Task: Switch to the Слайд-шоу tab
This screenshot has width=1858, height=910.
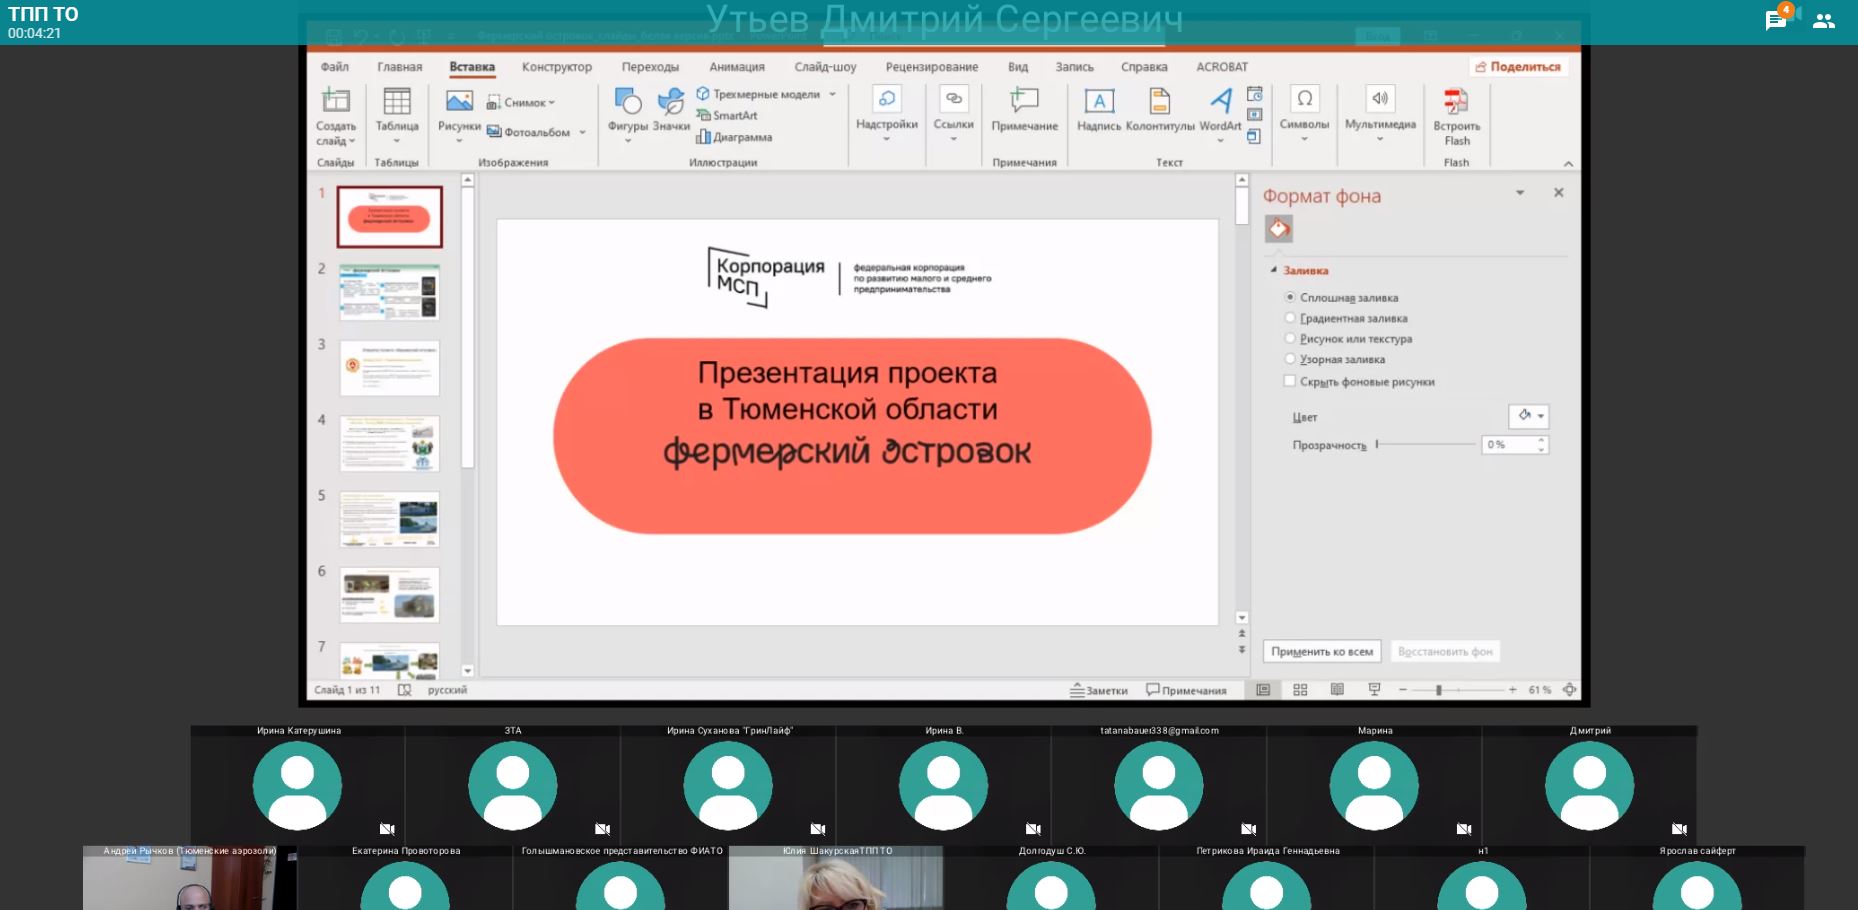Action: tap(825, 67)
